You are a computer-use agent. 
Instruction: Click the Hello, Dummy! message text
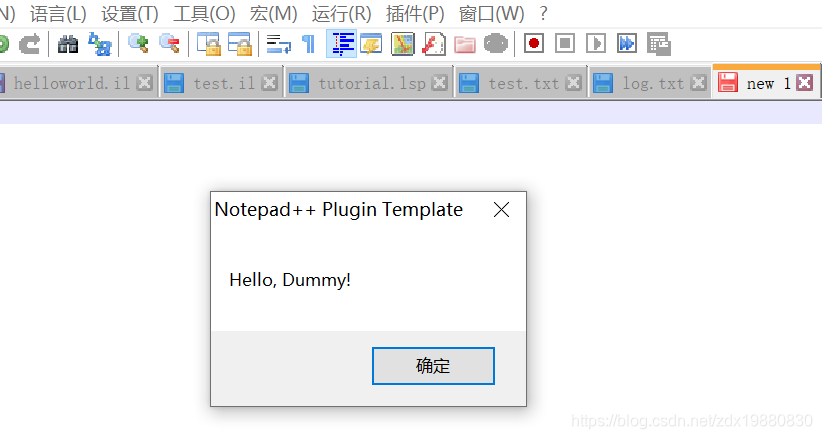[290, 280]
